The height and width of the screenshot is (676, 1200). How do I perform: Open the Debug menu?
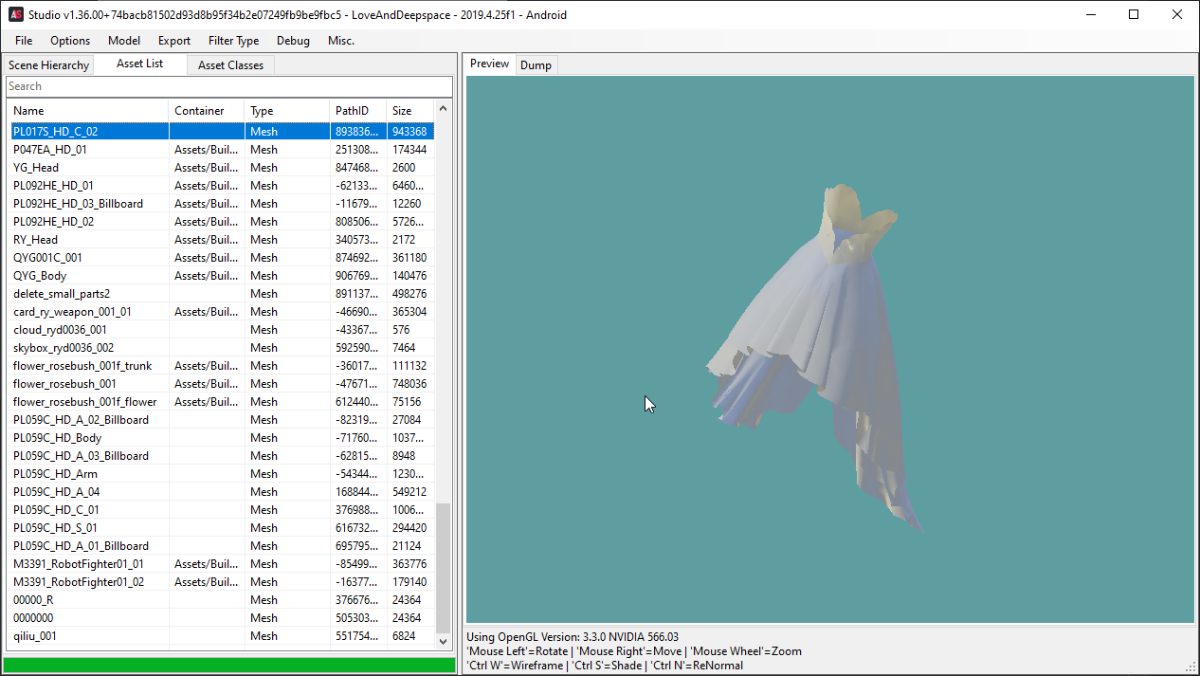pyautogui.click(x=293, y=41)
